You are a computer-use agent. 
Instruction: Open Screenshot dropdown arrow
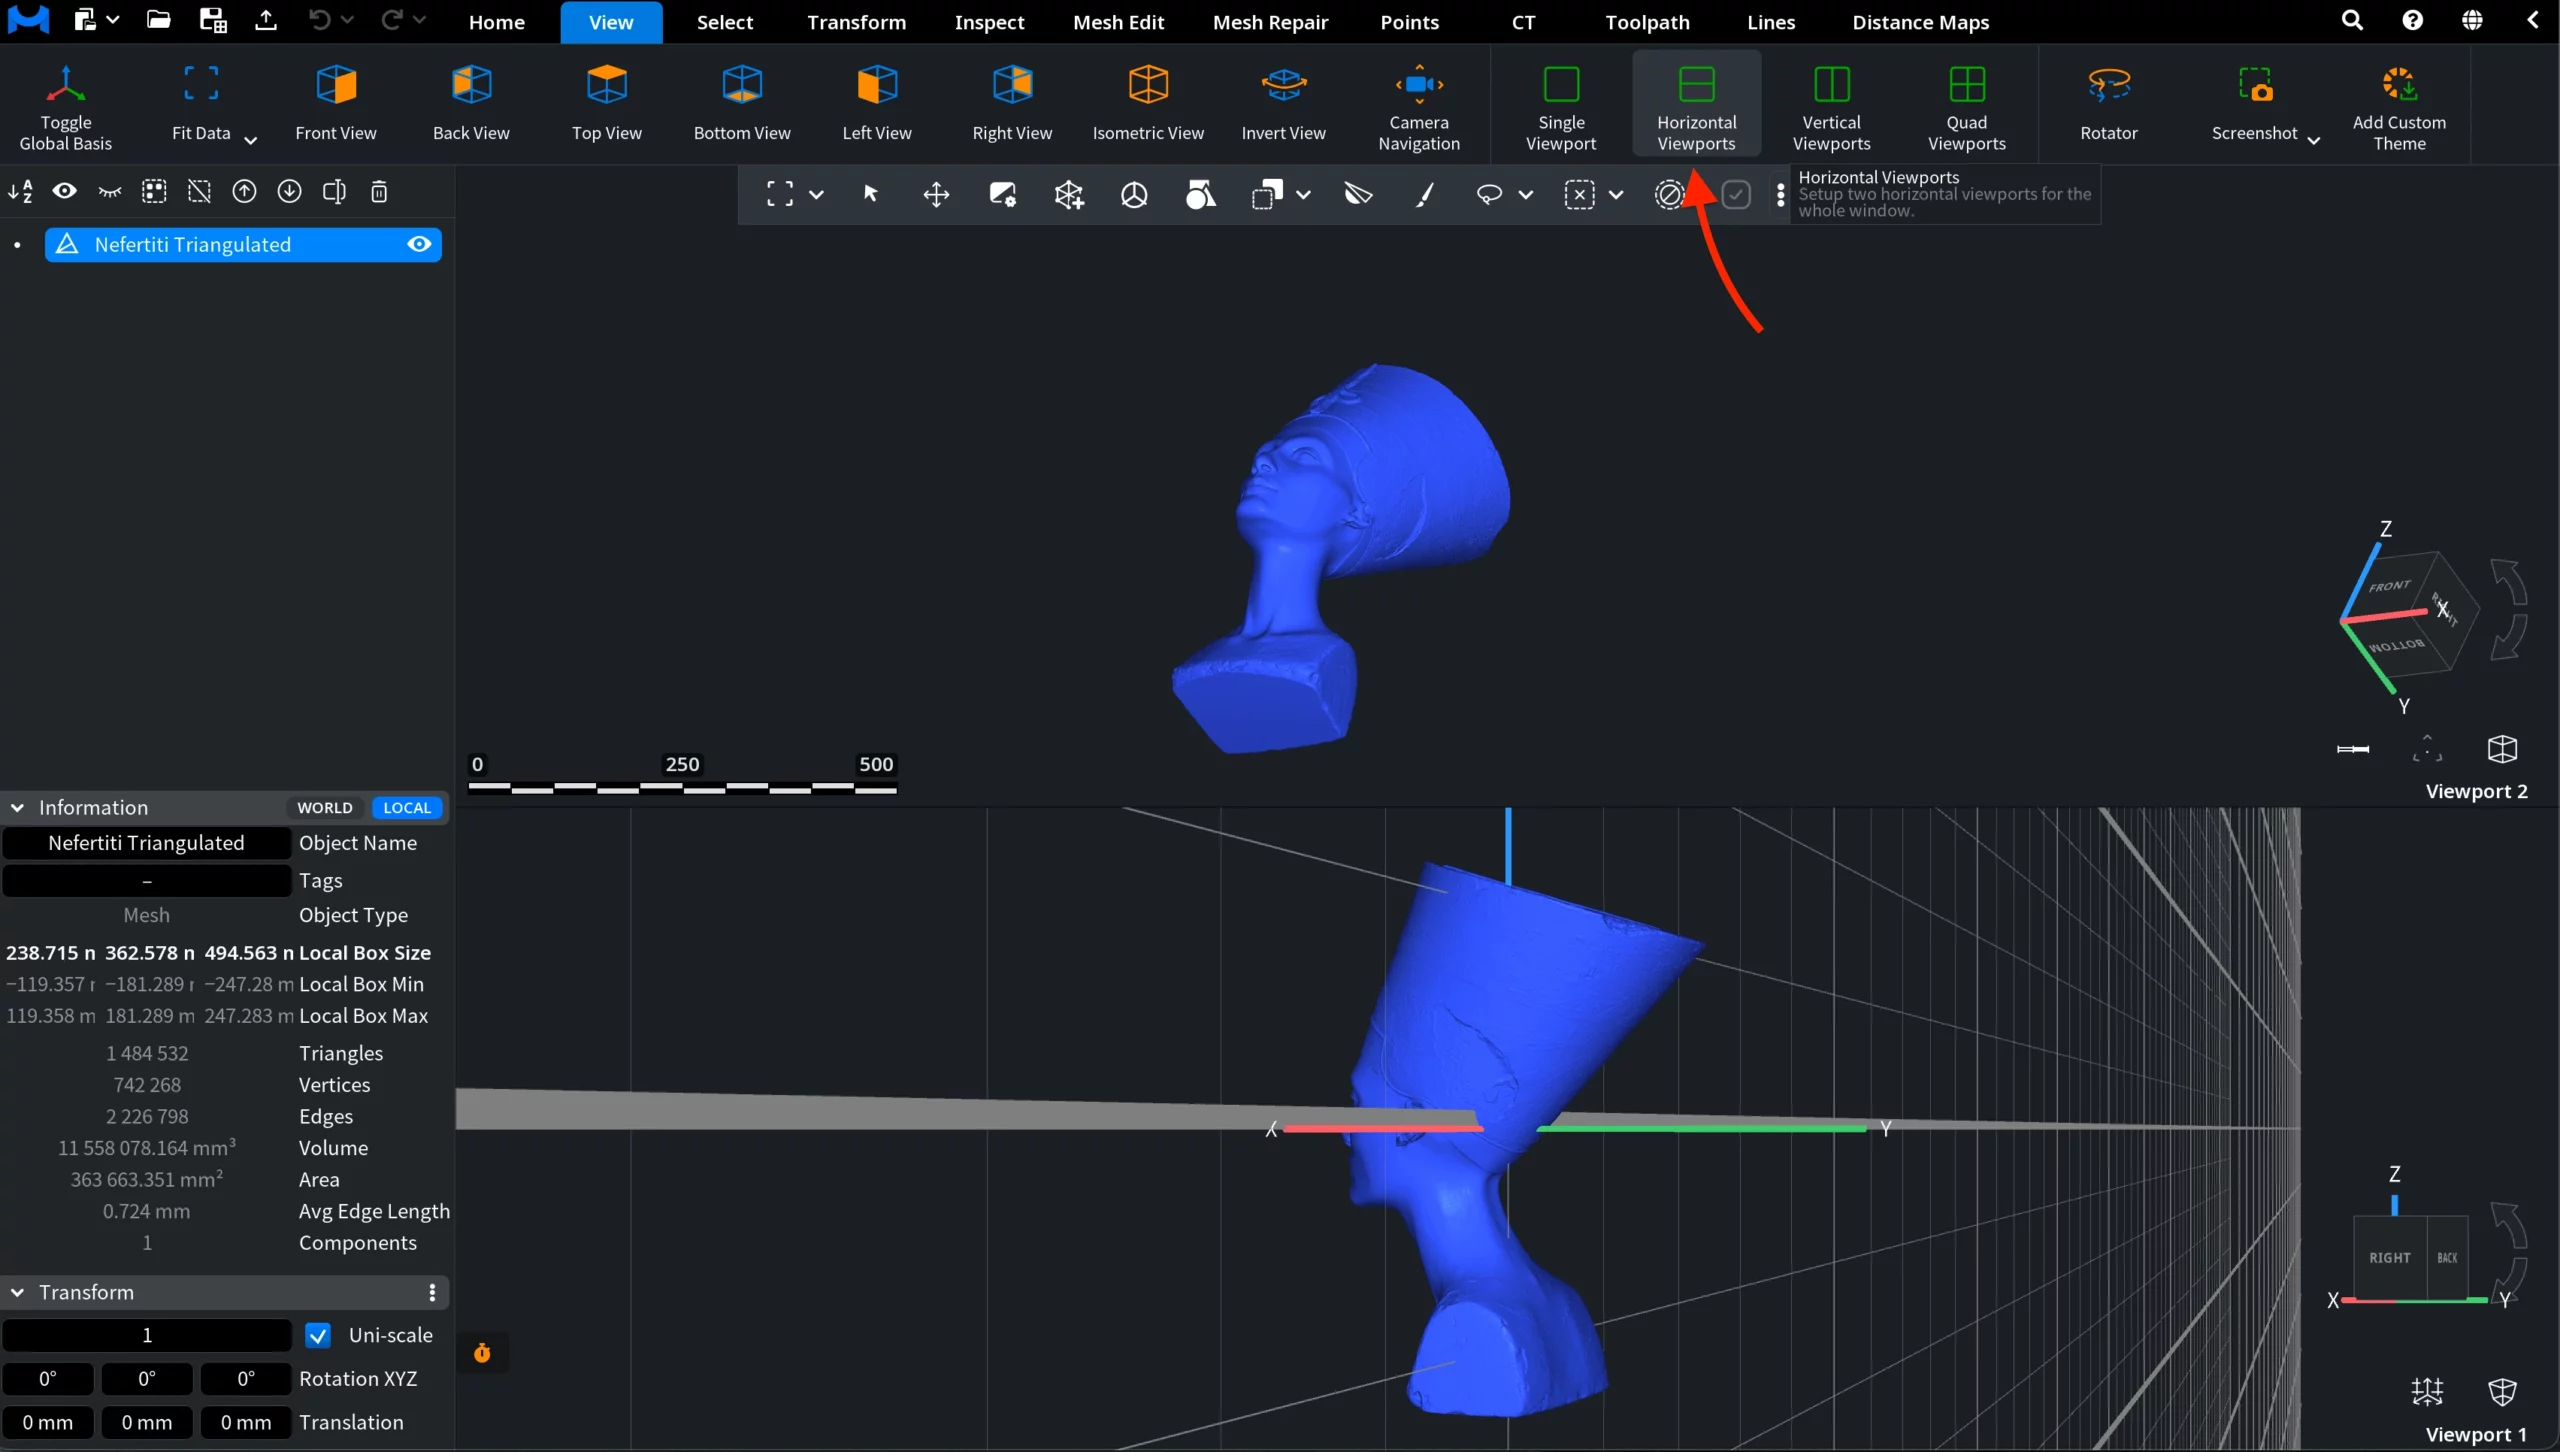click(x=2313, y=140)
